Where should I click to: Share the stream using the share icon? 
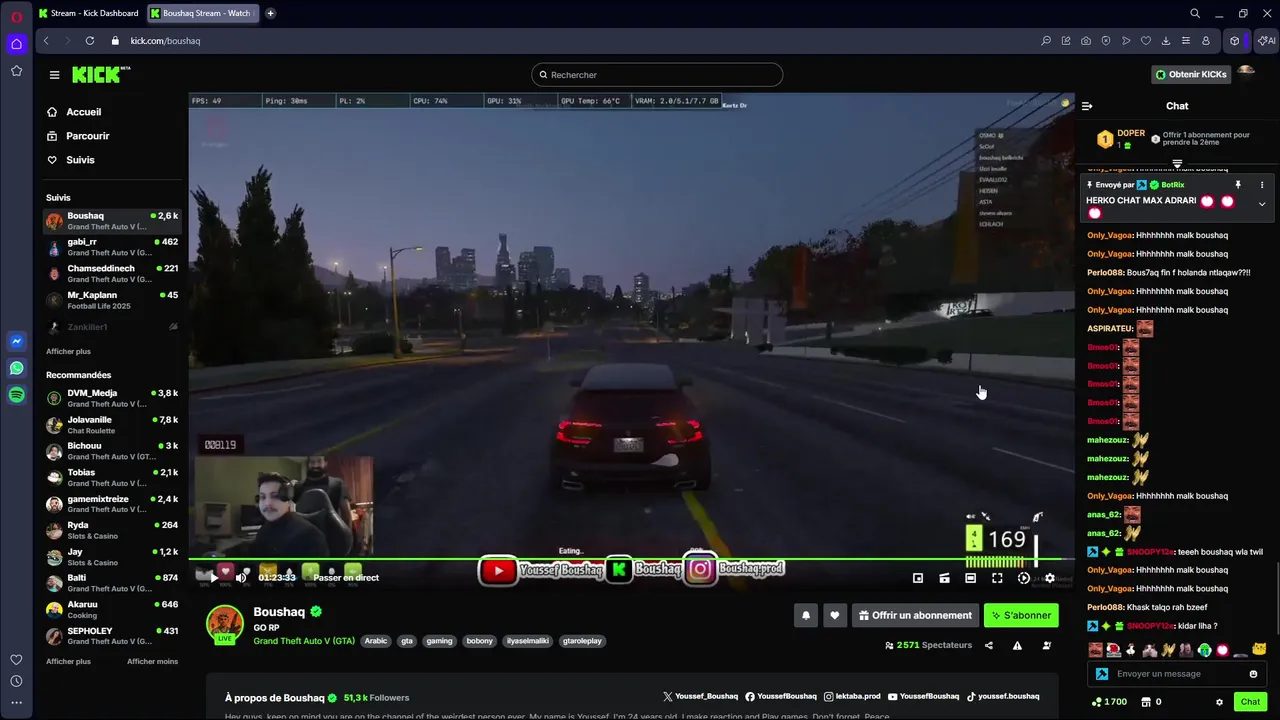989,645
